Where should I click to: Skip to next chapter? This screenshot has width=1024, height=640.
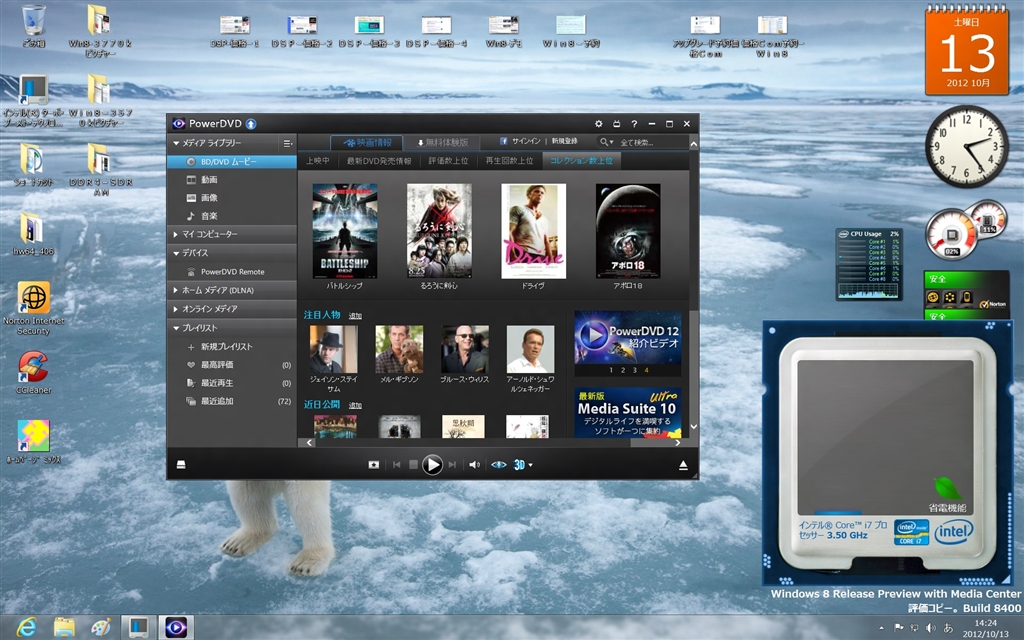click(x=452, y=465)
